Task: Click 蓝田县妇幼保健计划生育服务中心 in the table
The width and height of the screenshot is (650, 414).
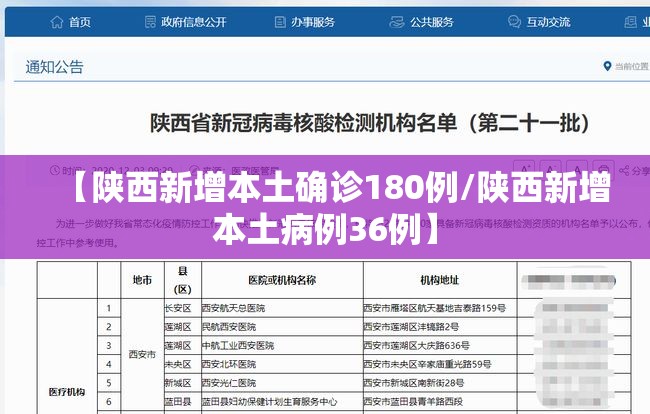Action: tap(269, 402)
